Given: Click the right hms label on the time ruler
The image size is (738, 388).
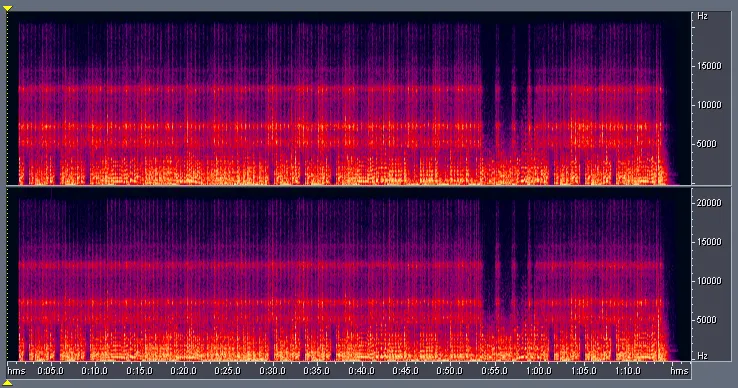Looking at the screenshot, I should [679, 371].
